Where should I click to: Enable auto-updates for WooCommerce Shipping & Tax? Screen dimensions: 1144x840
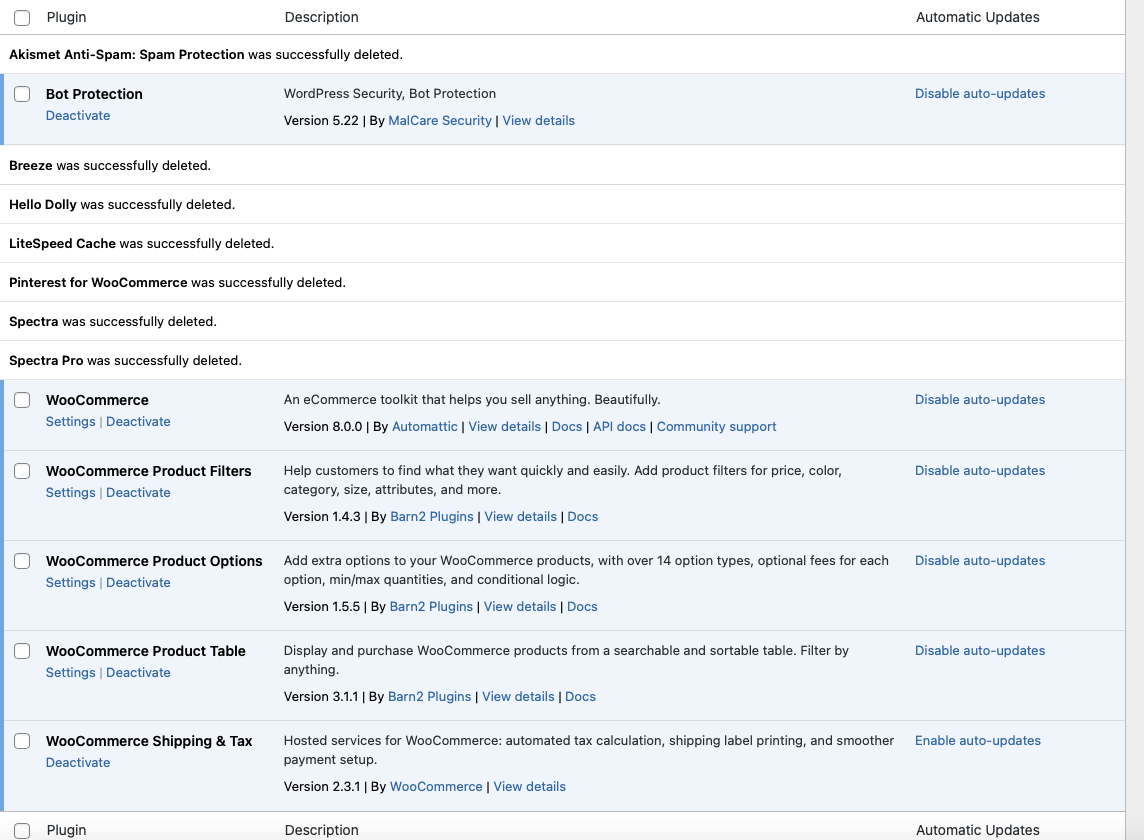[978, 740]
